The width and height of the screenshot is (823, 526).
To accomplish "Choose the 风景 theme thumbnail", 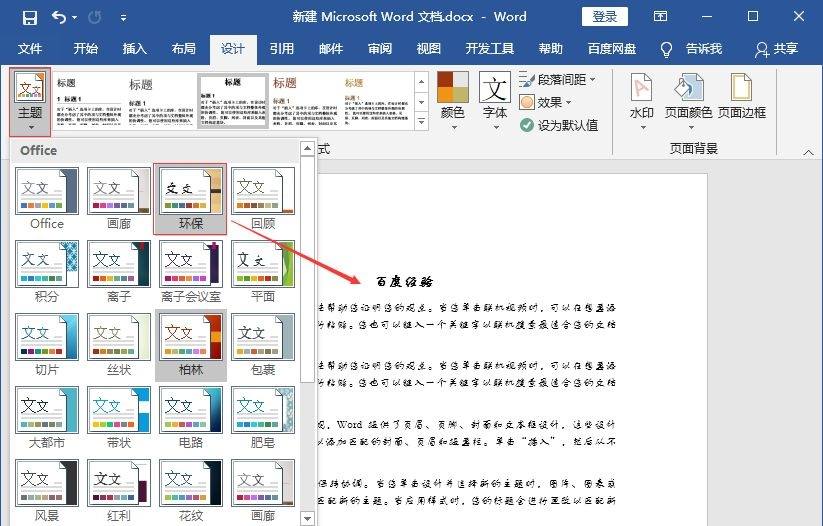I will (47, 491).
